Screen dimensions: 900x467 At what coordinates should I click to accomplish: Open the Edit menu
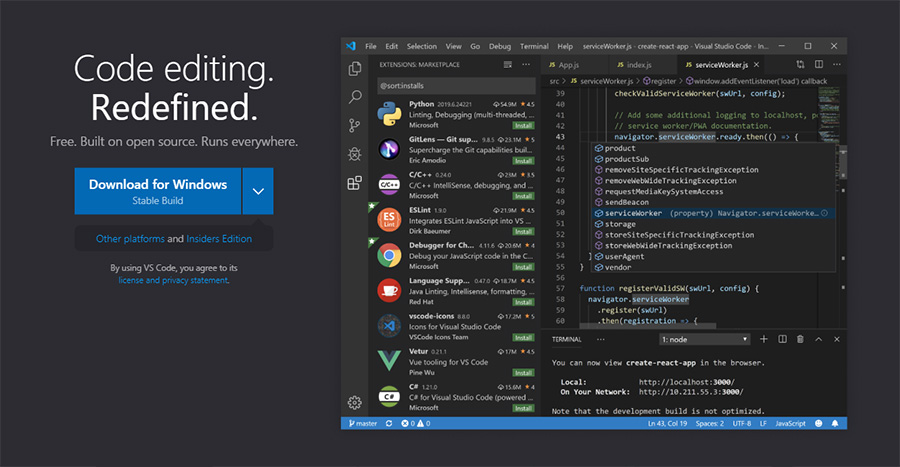391,46
